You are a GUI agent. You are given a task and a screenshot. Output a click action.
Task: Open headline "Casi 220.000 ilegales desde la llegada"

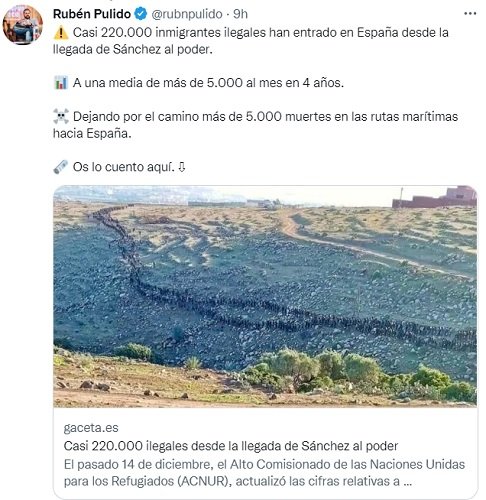pos(231,446)
